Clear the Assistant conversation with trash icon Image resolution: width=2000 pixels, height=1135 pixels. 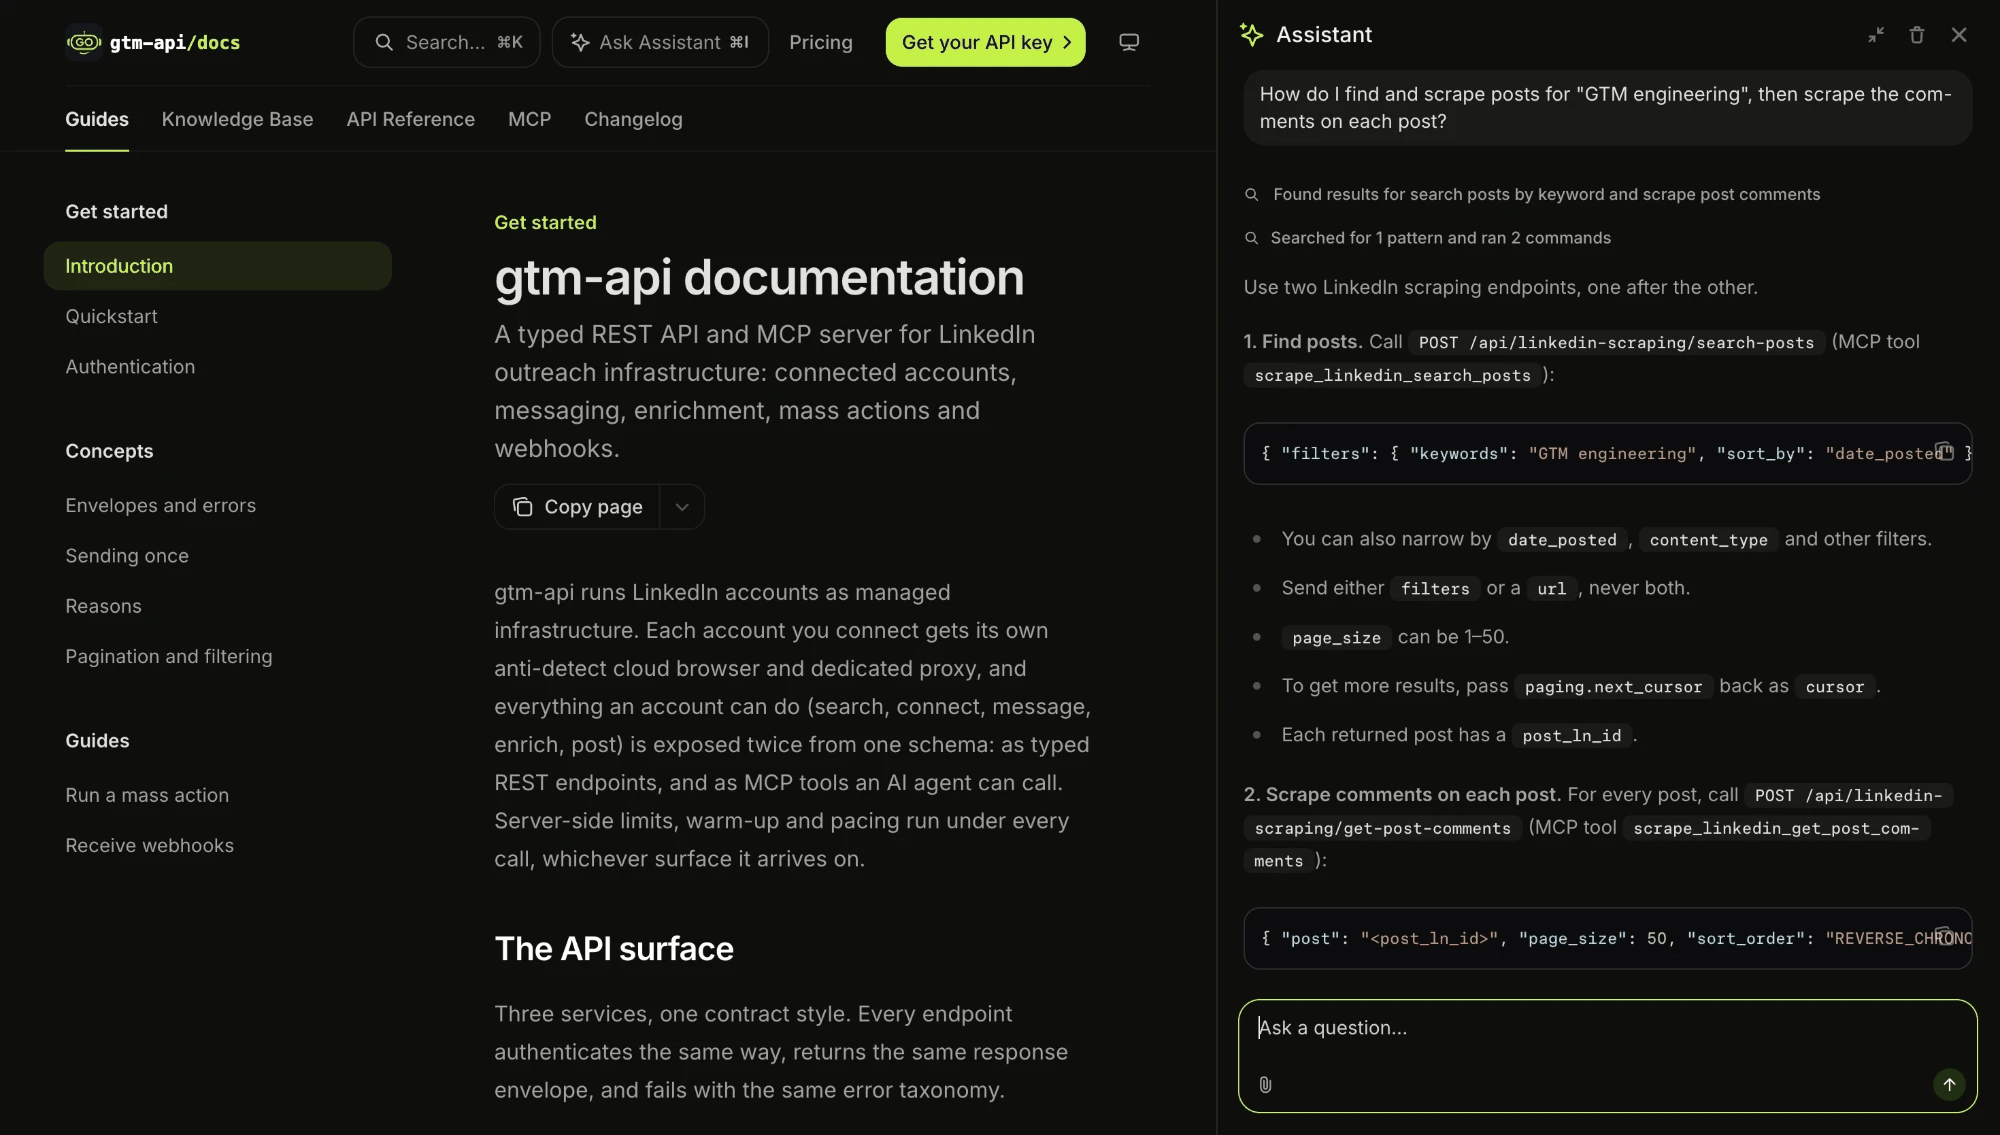[1917, 35]
